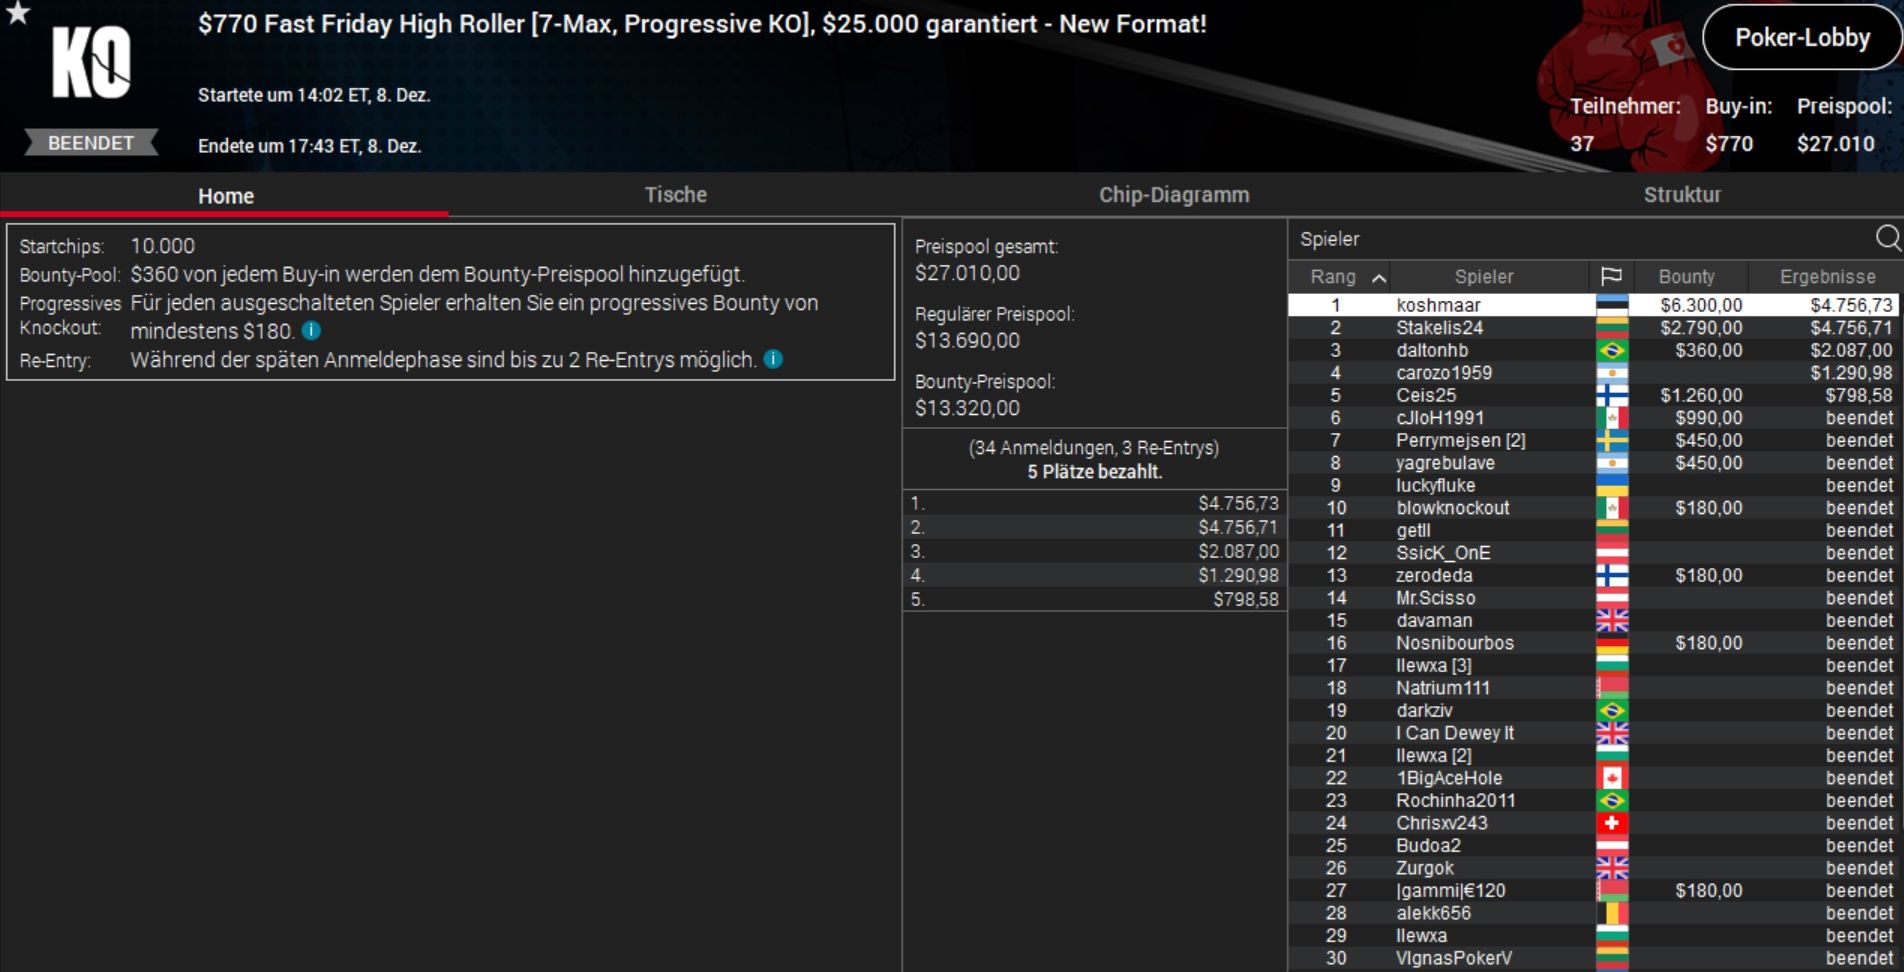Sort players by Ergebnisse column

tap(1826, 277)
